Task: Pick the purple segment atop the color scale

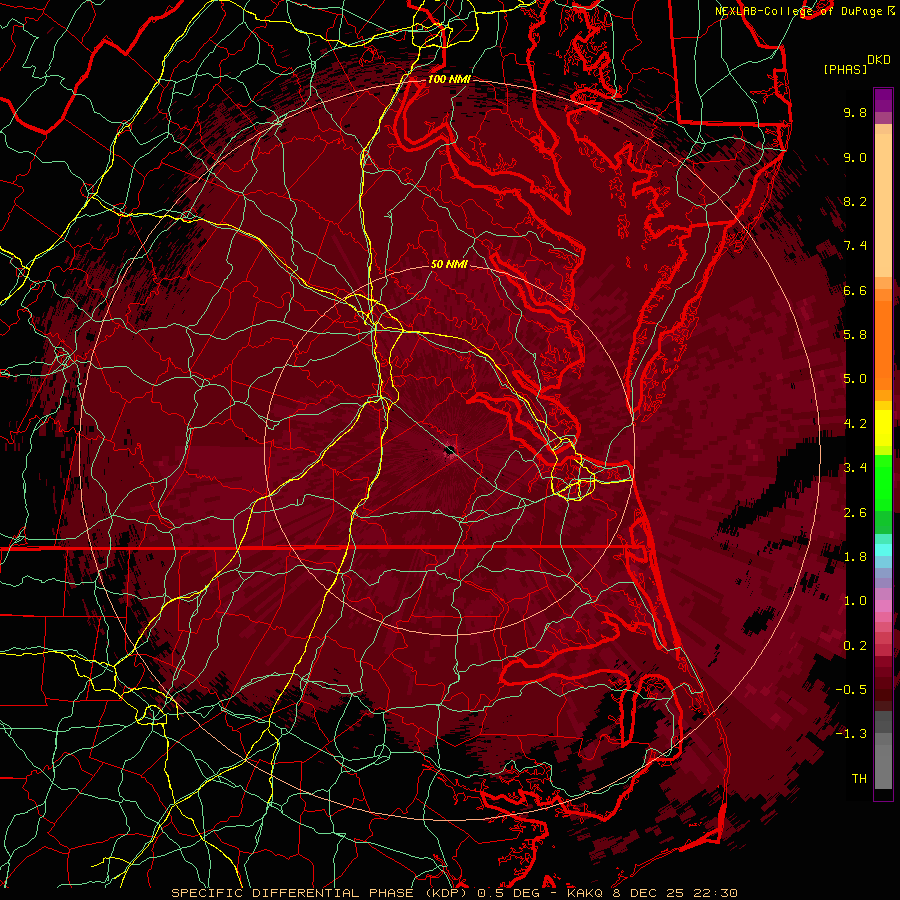Action: [x=883, y=100]
